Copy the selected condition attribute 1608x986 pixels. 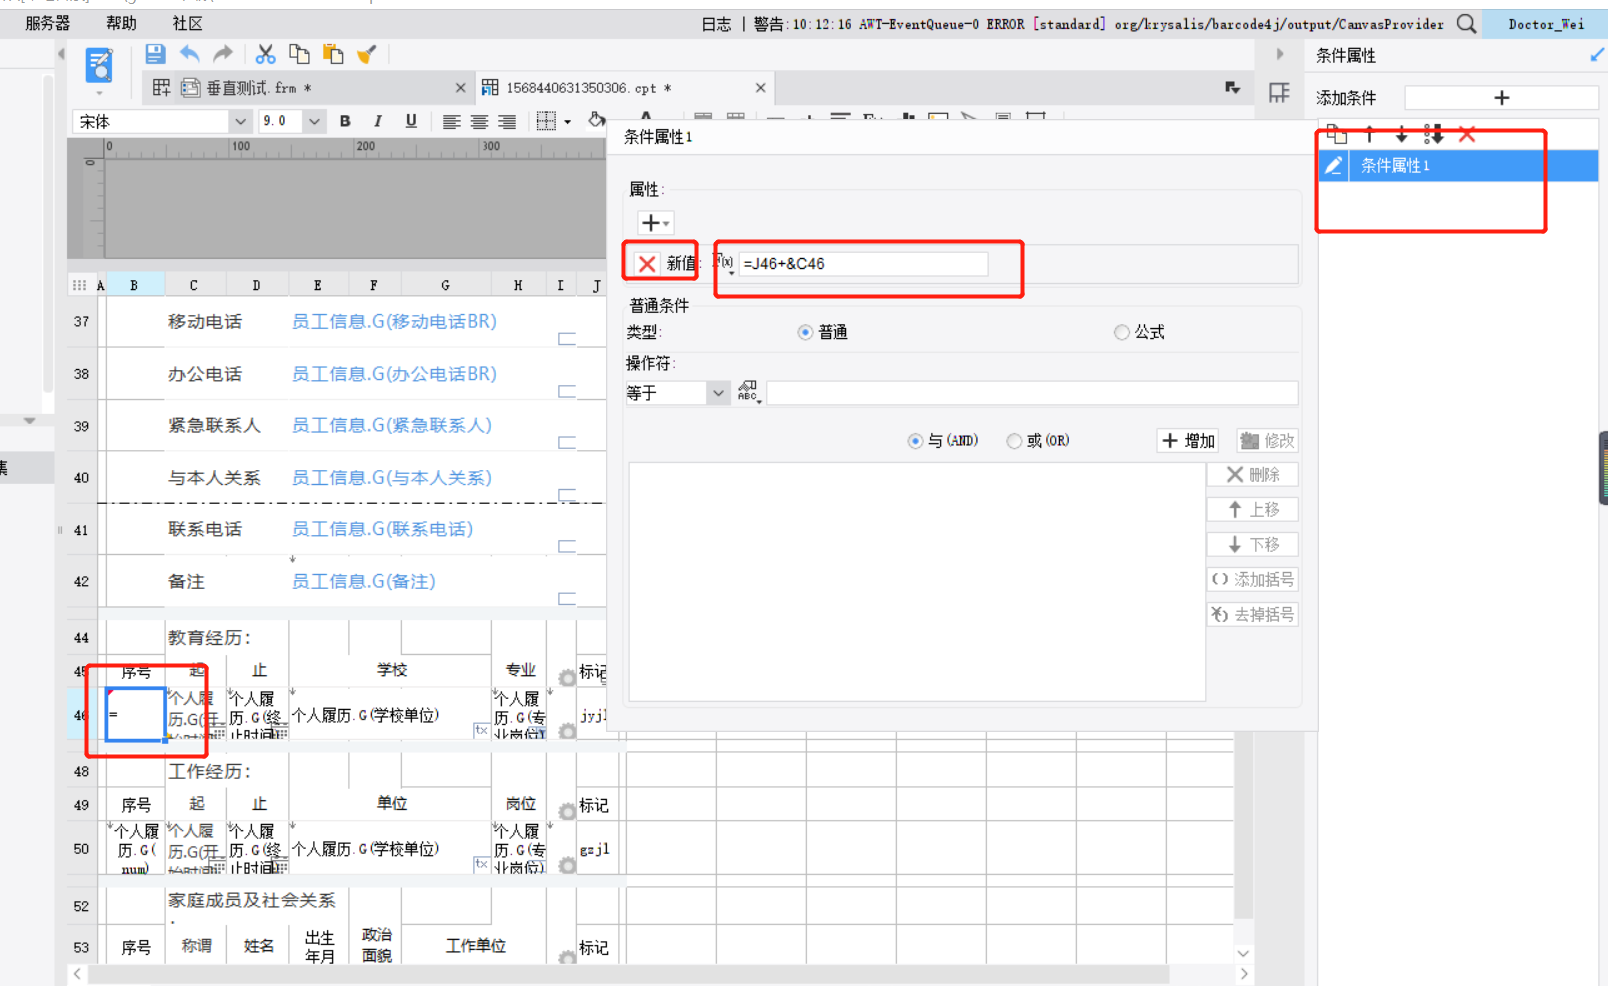(1337, 134)
